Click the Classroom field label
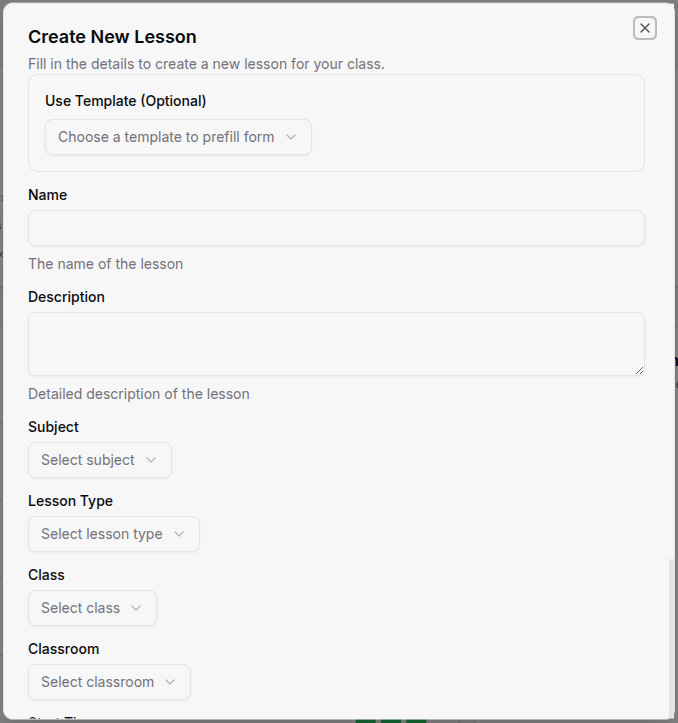The height and width of the screenshot is (723, 678). click(64, 649)
